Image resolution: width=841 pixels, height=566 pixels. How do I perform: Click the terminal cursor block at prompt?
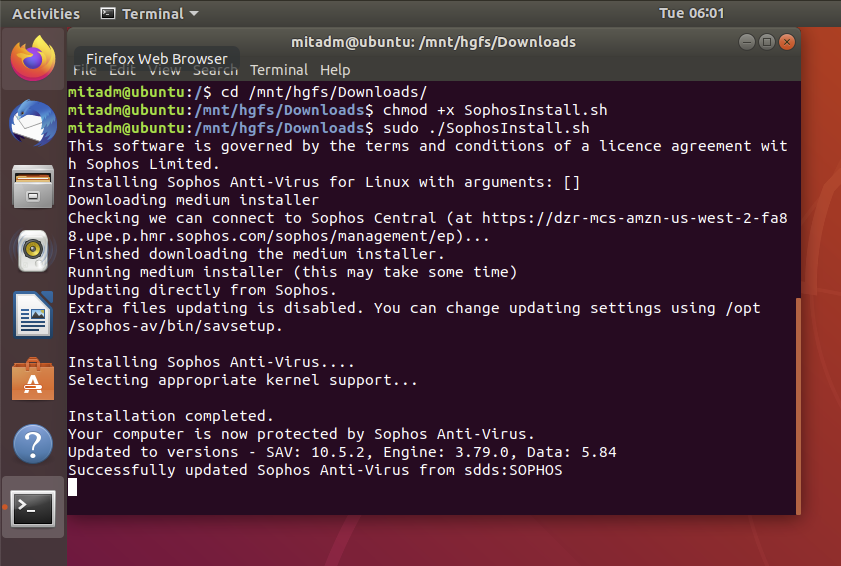pyautogui.click(x=72, y=487)
